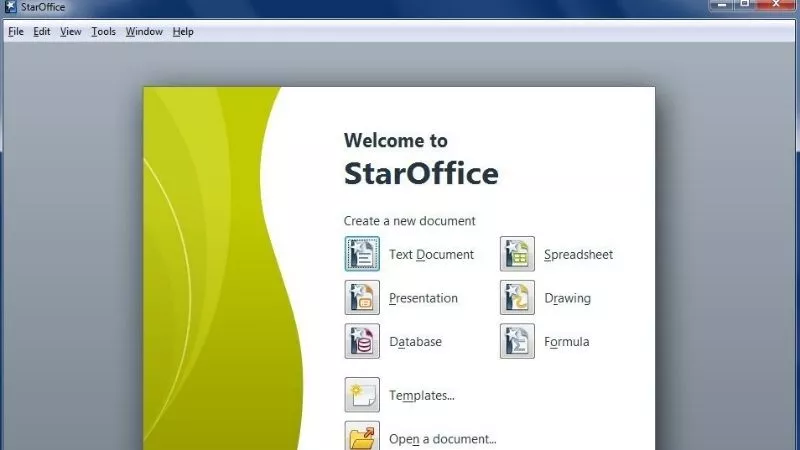Viewport: 800px width, 450px height.
Task: Click the Drawing icon
Action: click(x=517, y=298)
